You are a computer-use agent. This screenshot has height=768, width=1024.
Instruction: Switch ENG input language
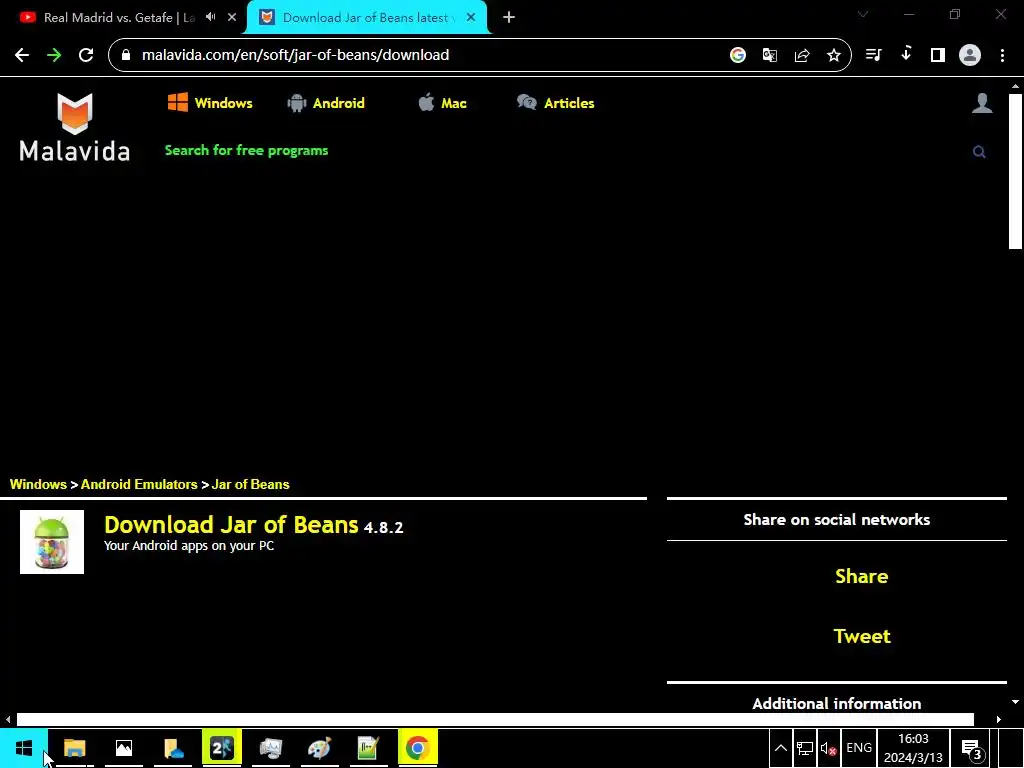[x=859, y=748]
